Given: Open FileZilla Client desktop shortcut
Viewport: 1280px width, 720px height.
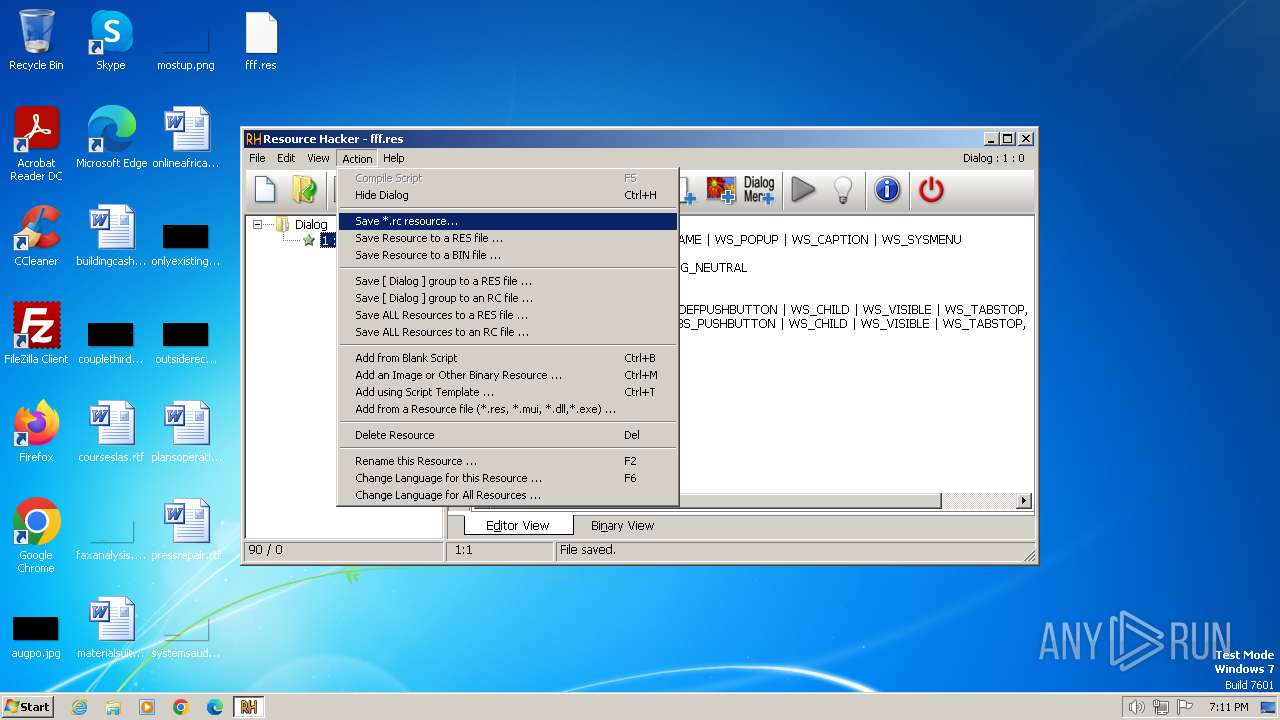Looking at the screenshot, I should pyautogui.click(x=36, y=335).
